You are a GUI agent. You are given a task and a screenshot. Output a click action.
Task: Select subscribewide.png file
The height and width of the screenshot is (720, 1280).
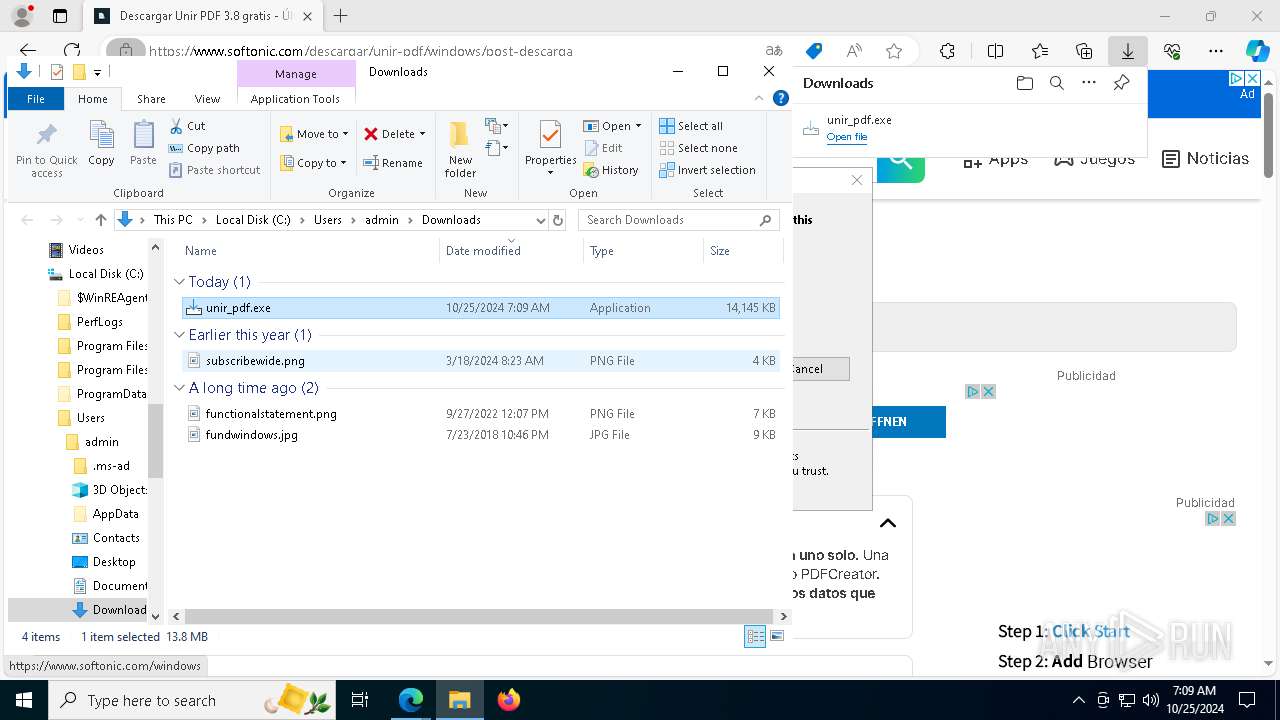coord(481,361)
